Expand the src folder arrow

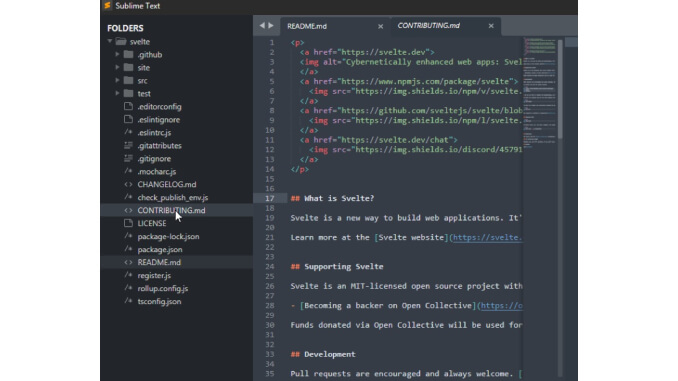117,80
